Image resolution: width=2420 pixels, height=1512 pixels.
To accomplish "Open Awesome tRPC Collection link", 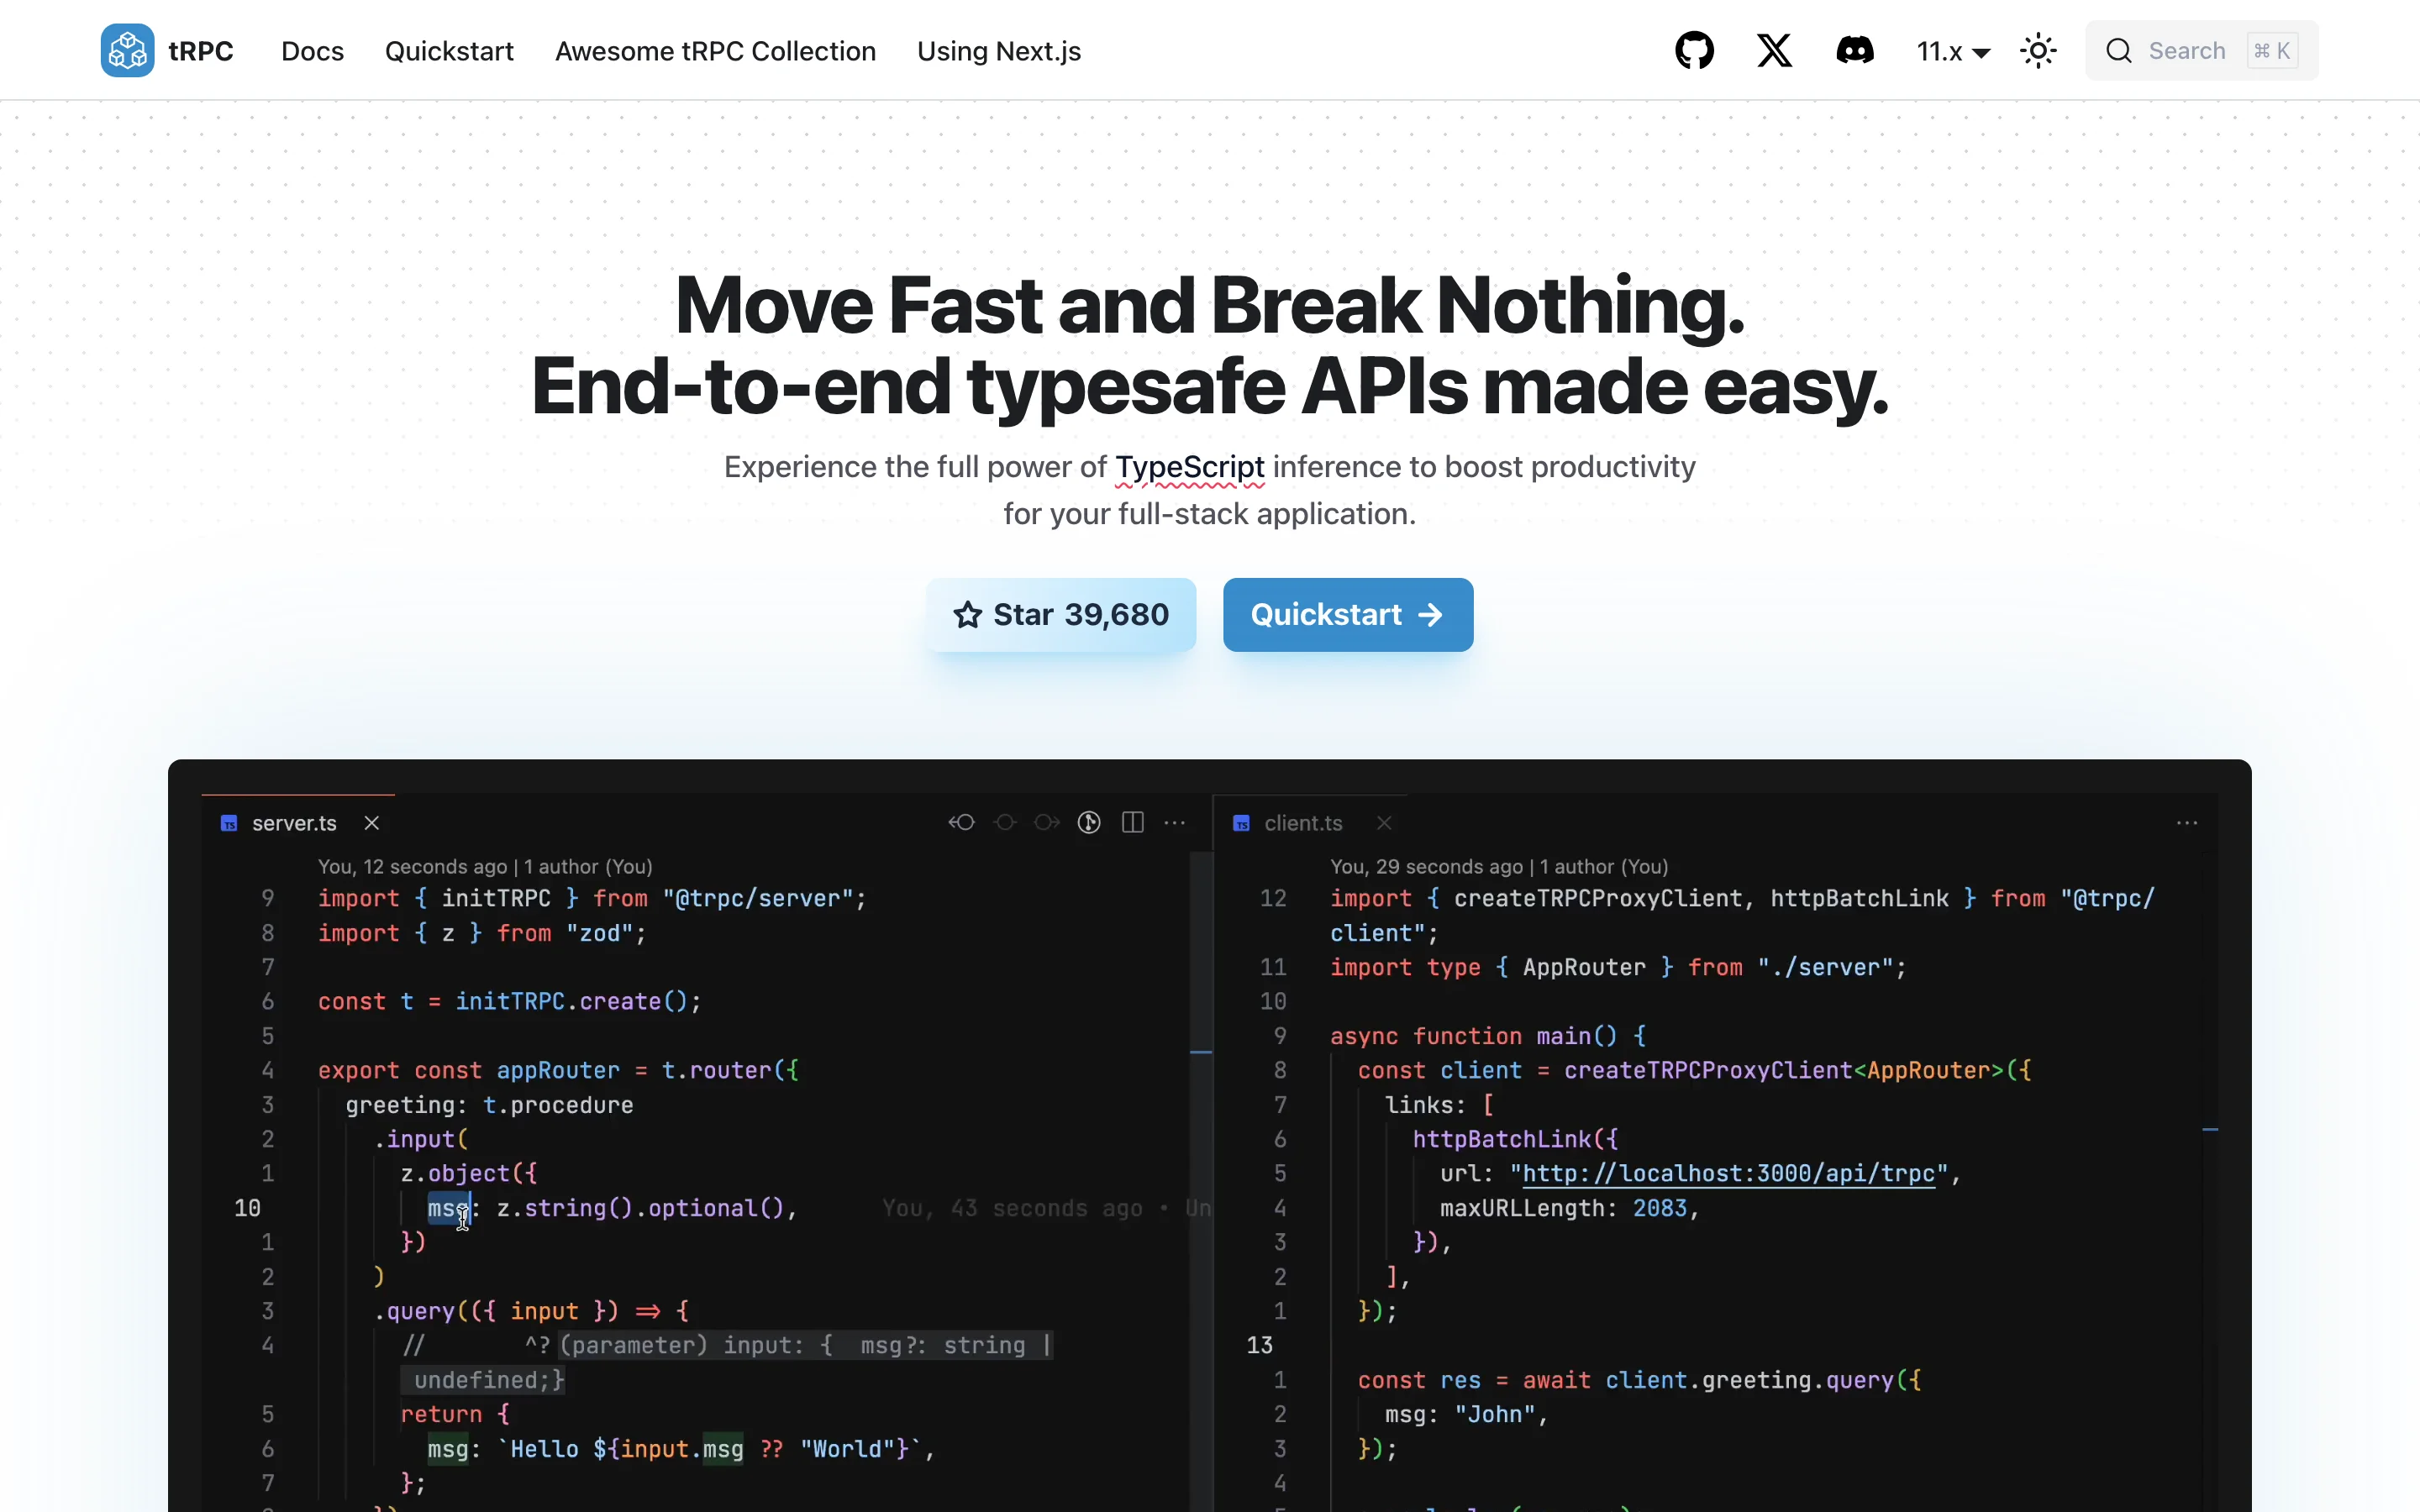I will [715, 51].
